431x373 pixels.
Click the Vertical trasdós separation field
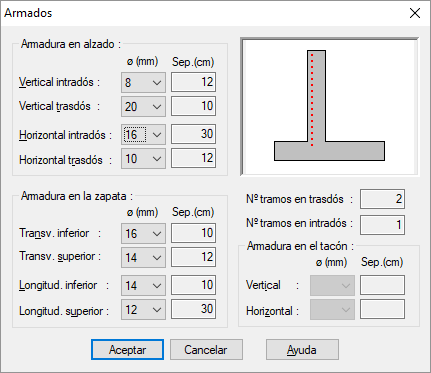click(193, 106)
